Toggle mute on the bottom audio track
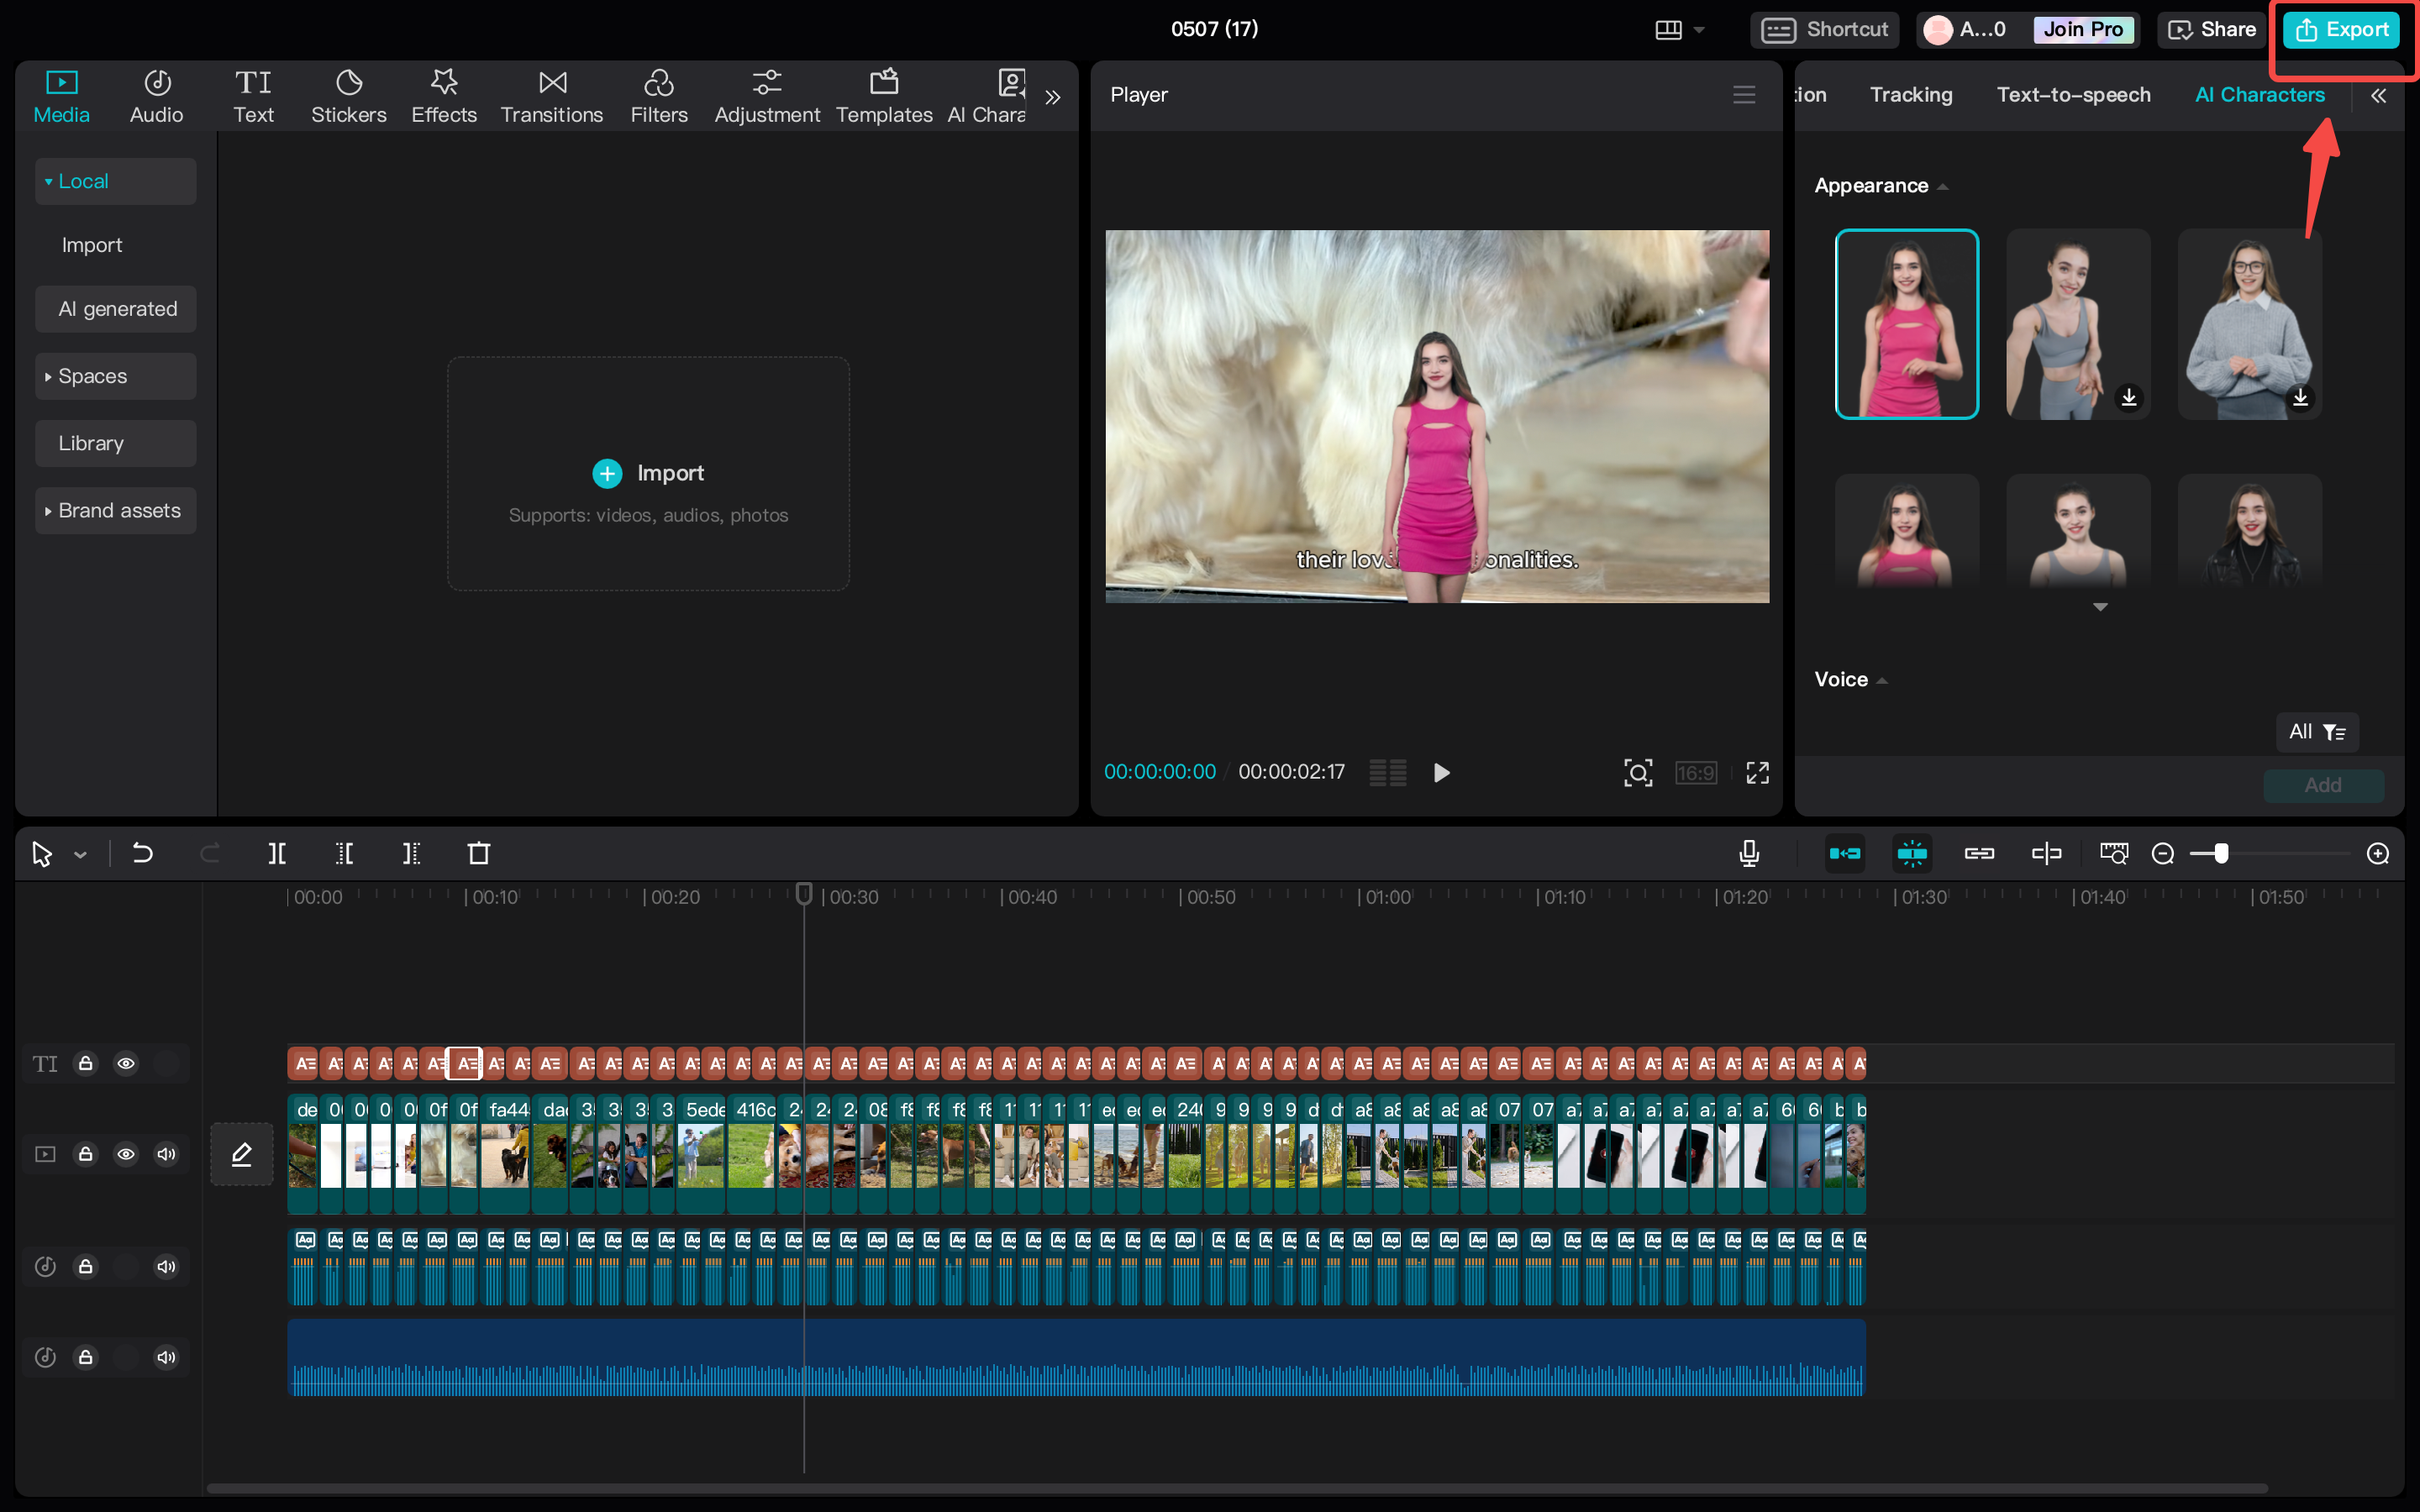Screen dimensions: 2420x1512 click(x=166, y=1357)
